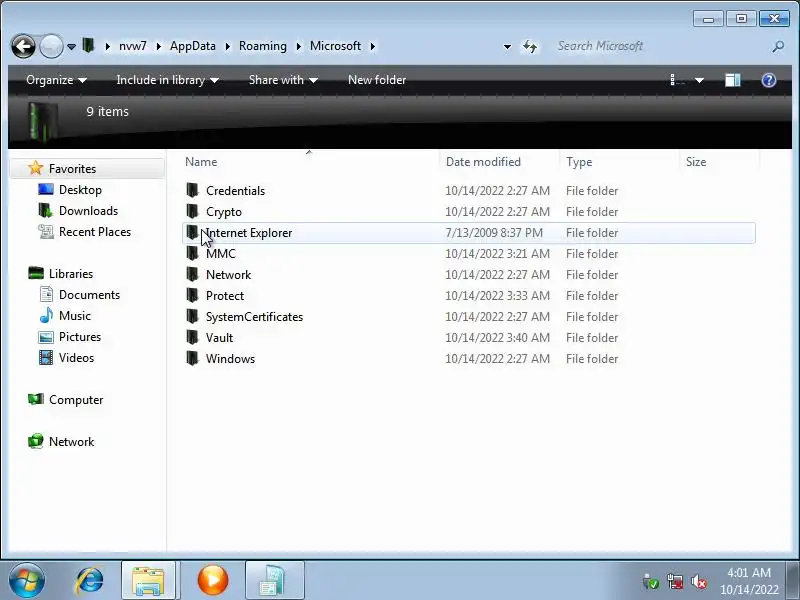800x600 pixels.
Task: Open the network status tray icon
Action: (674, 581)
